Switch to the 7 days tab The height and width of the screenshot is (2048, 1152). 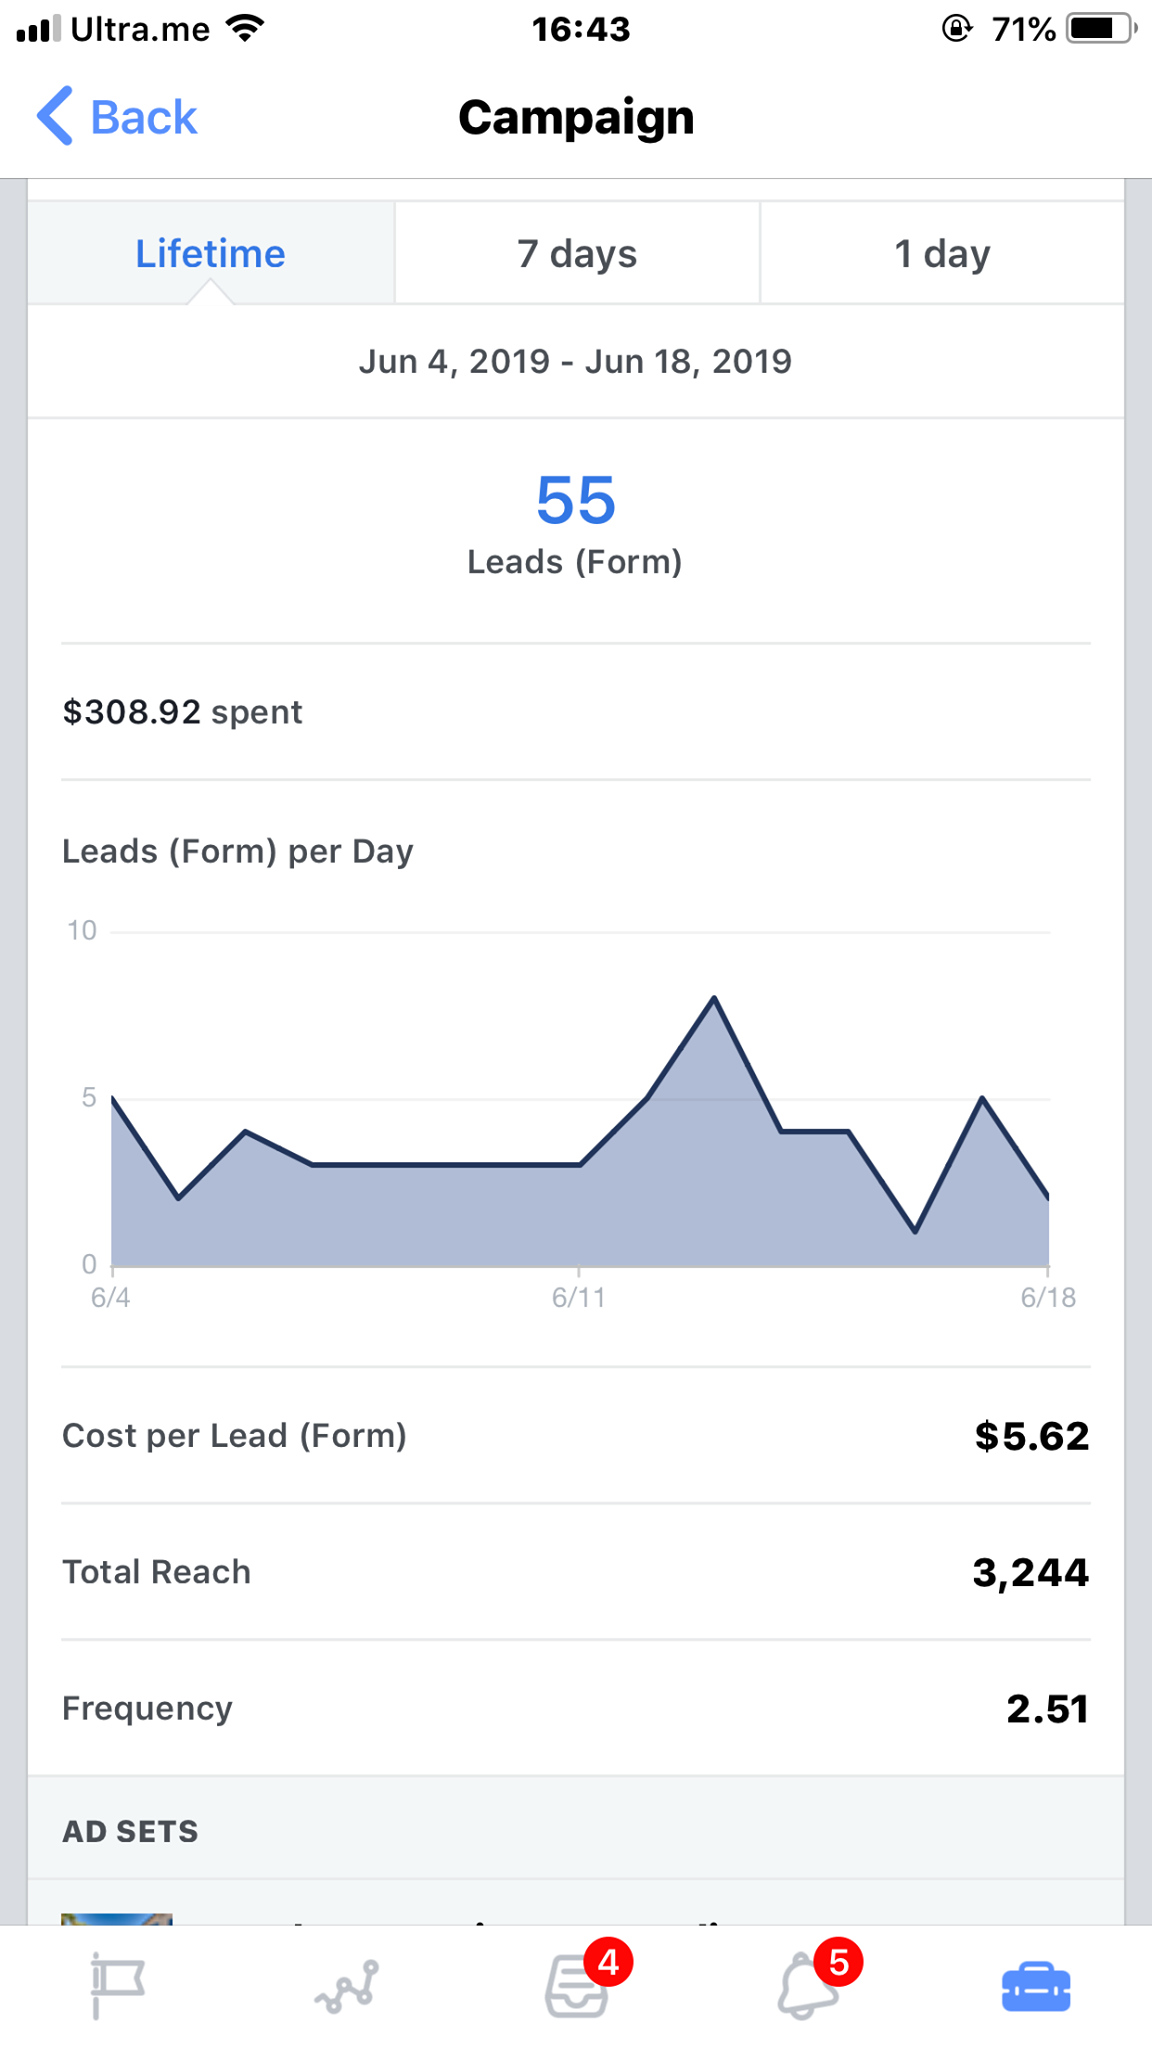[577, 254]
